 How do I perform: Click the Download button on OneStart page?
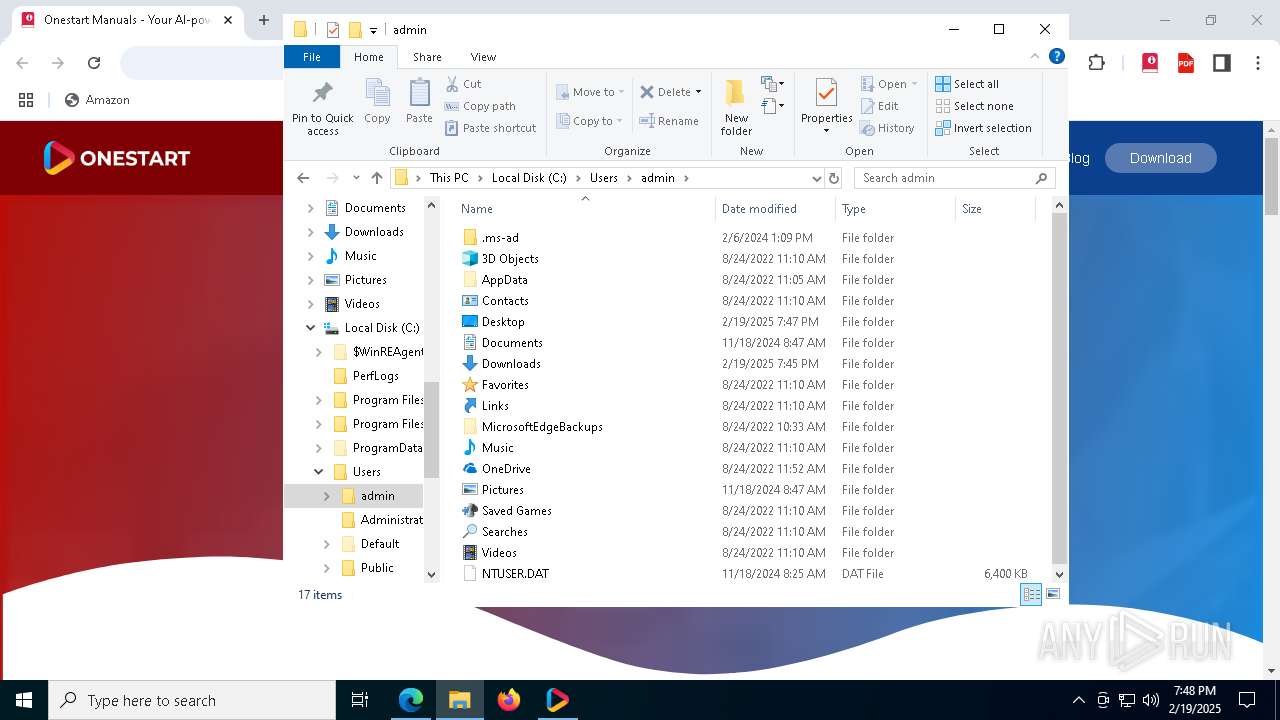point(1160,158)
